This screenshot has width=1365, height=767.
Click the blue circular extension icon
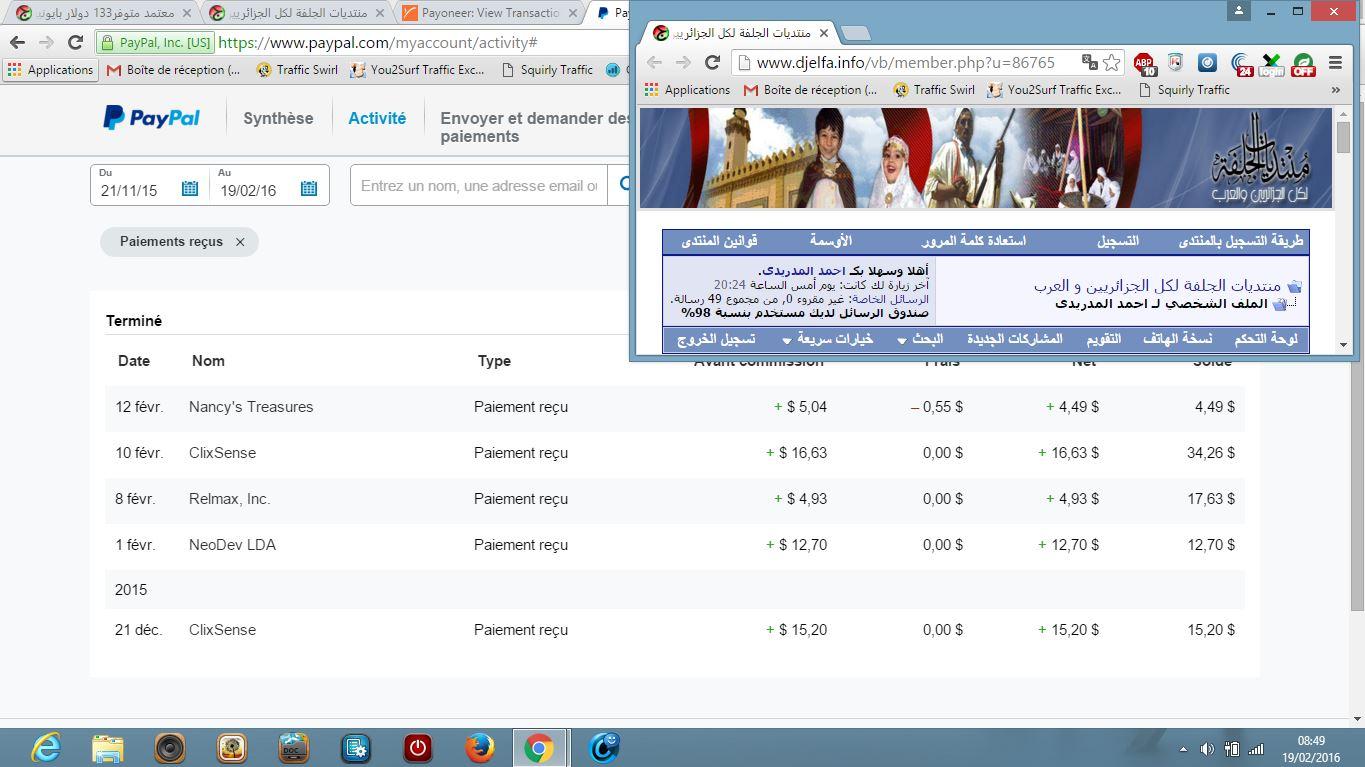point(1207,62)
